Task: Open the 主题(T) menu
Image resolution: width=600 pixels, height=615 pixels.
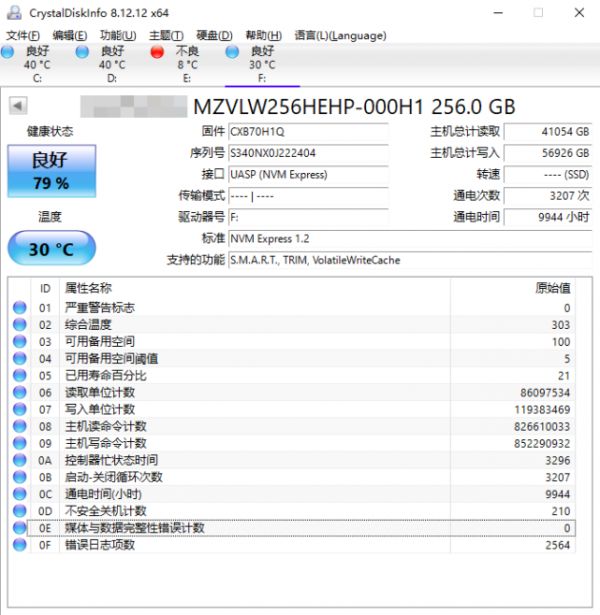Action: click(165, 35)
